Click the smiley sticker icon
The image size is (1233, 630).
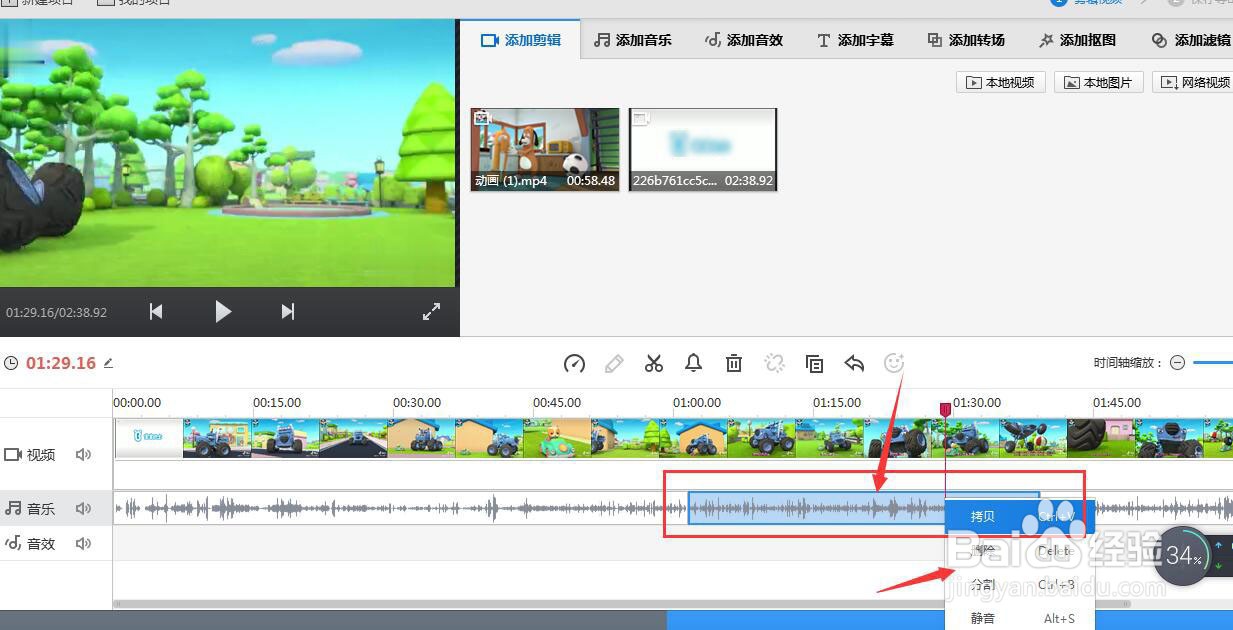[x=894, y=364]
